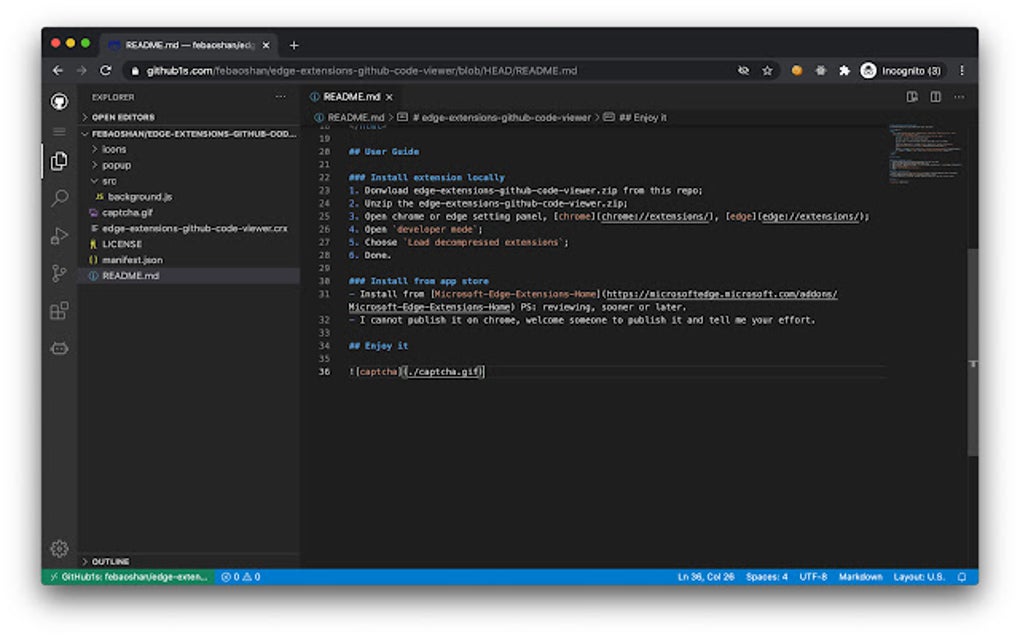The image size is (1020, 638).
Task: Open the Extensions view icon
Action: [59, 311]
